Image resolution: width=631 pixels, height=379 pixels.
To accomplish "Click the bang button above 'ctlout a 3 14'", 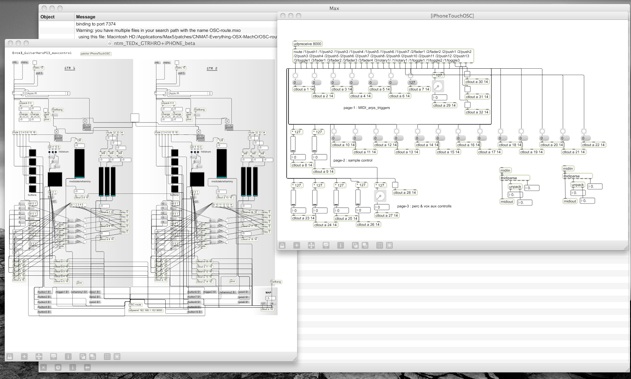I will coord(333,75).
